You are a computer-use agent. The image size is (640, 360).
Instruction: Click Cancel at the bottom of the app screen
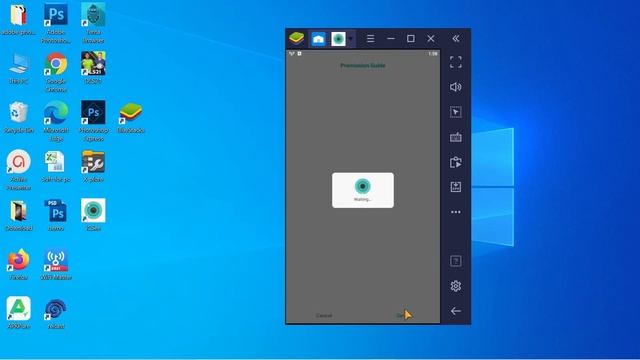pos(324,316)
